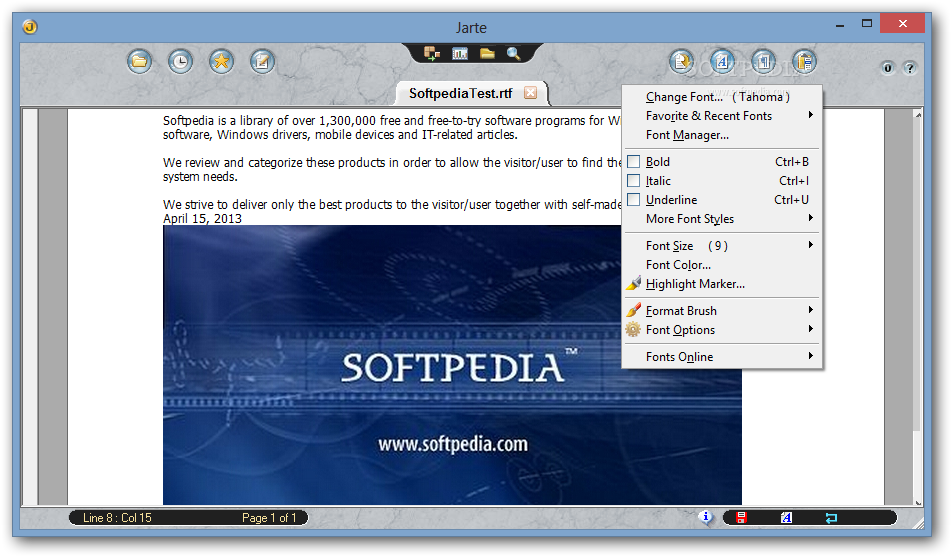Click the 'April 15, 2013' date line
The width and height of the screenshot is (952, 557).
[202, 219]
